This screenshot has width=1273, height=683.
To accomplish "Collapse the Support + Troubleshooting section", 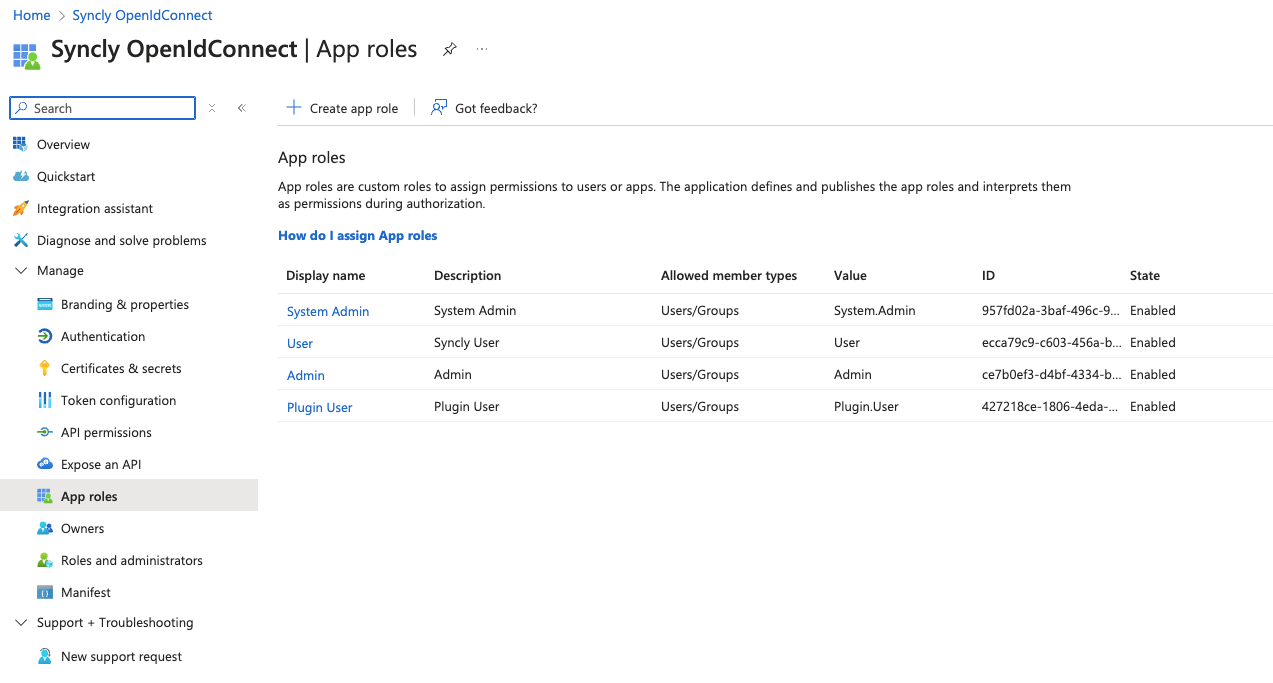I will click(x=21, y=622).
